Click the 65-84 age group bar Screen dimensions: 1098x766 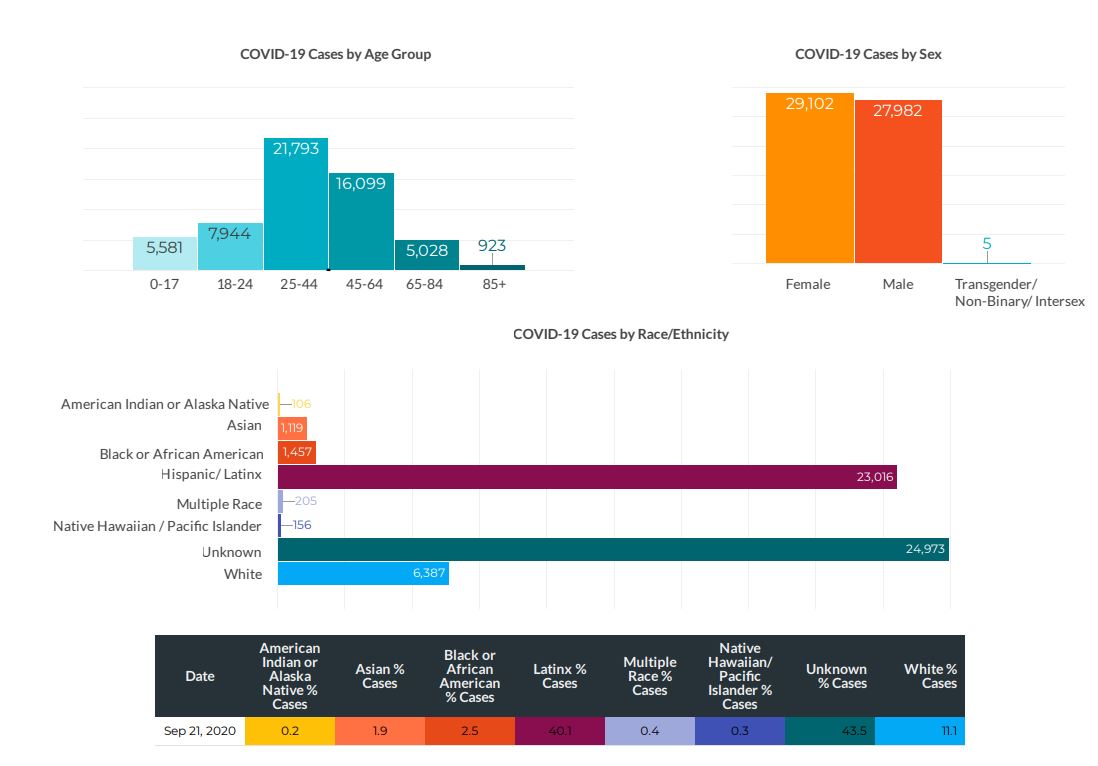[427, 256]
